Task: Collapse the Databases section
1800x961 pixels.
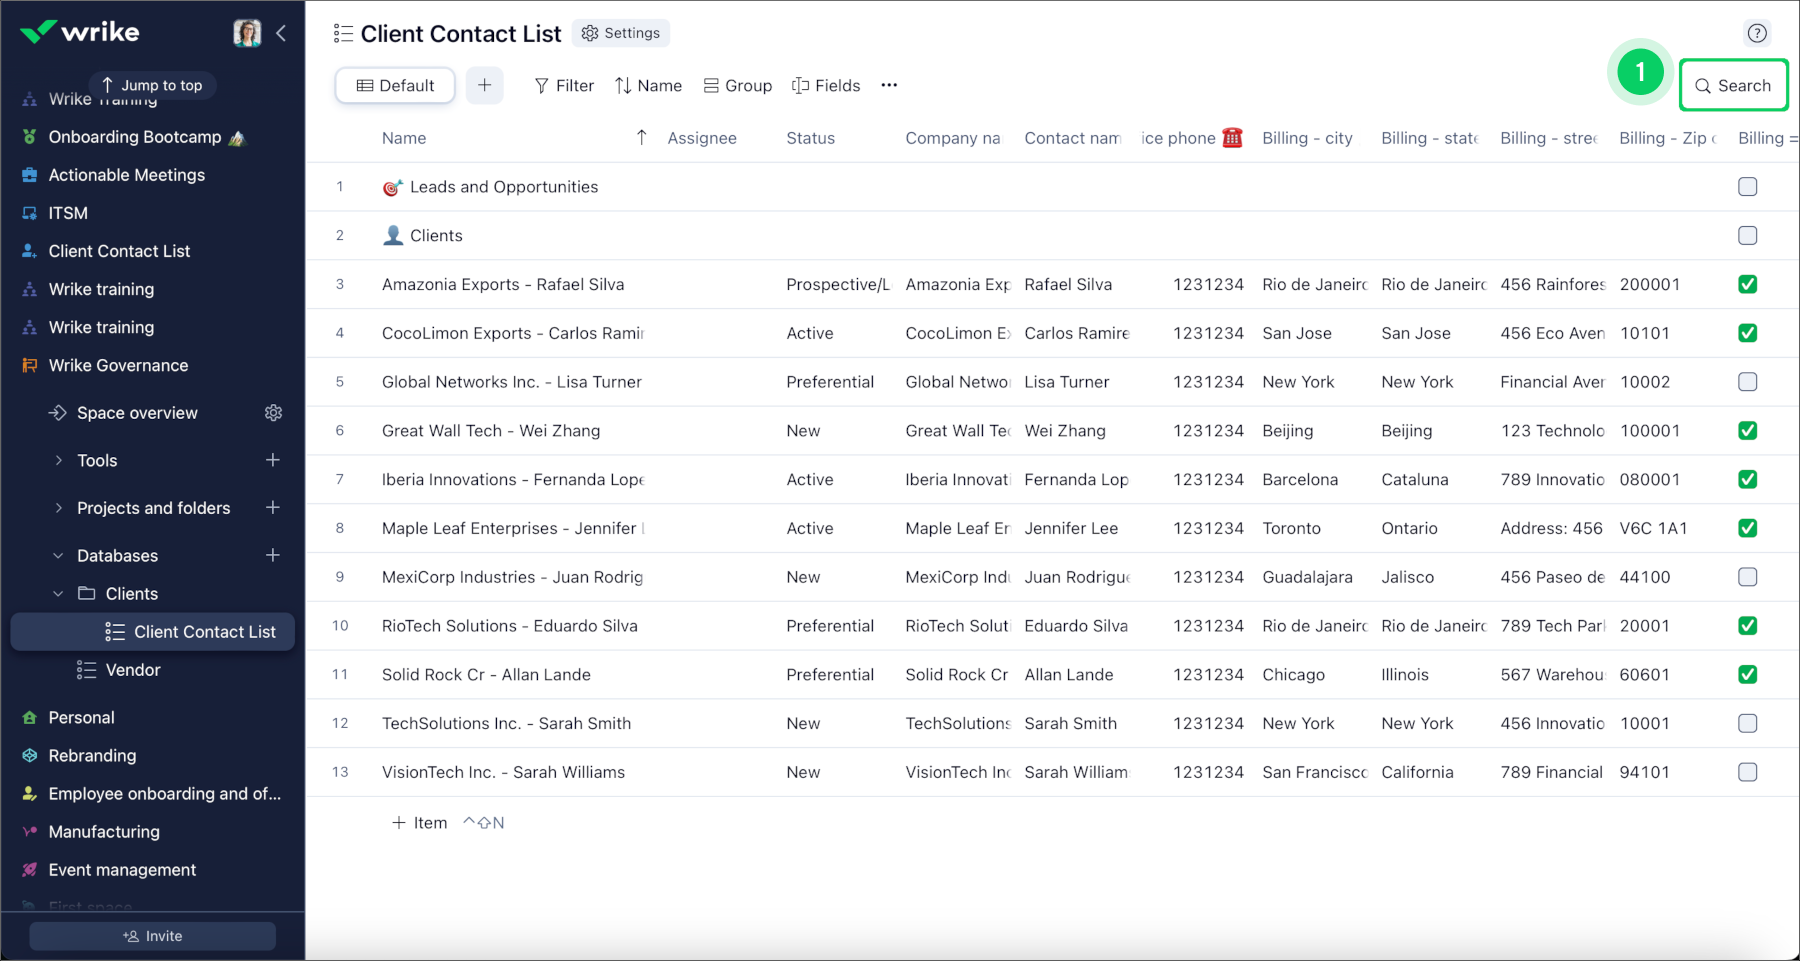Action: (57, 555)
